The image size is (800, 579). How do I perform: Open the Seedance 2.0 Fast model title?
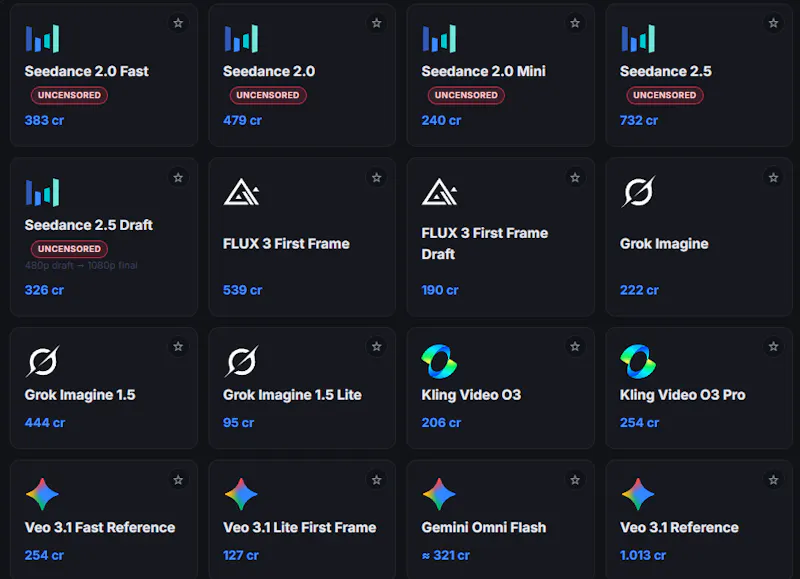tap(87, 71)
